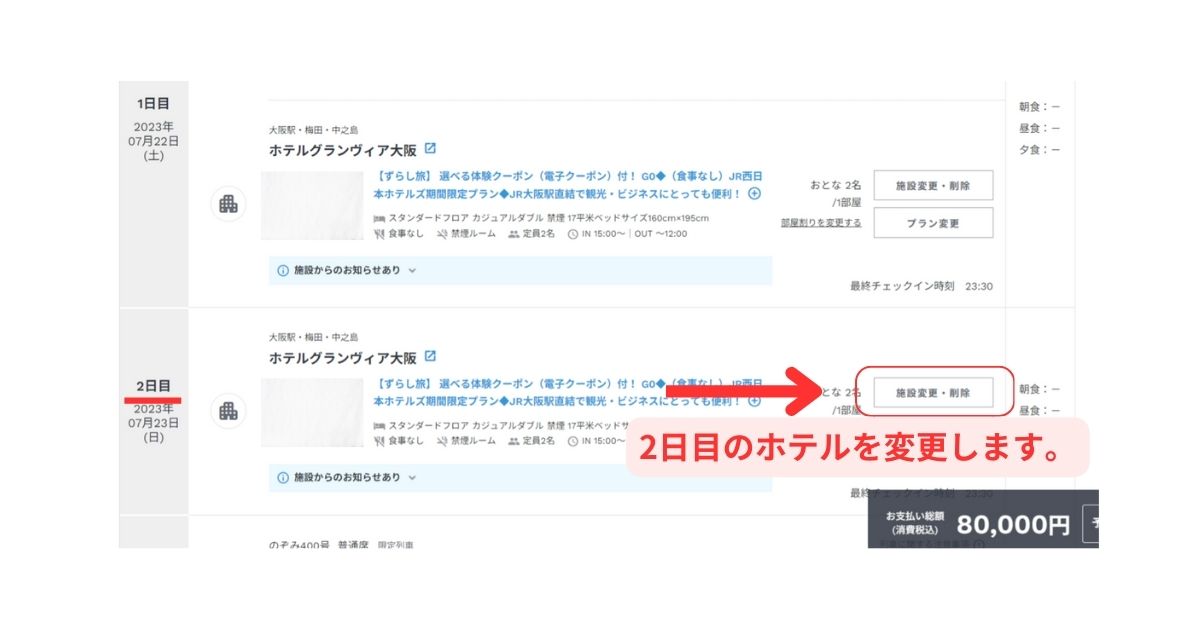This screenshot has height=630, width=1200.
Task: Click day 1 hotel building icon
Action: pyautogui.click(x=228, y=204)
